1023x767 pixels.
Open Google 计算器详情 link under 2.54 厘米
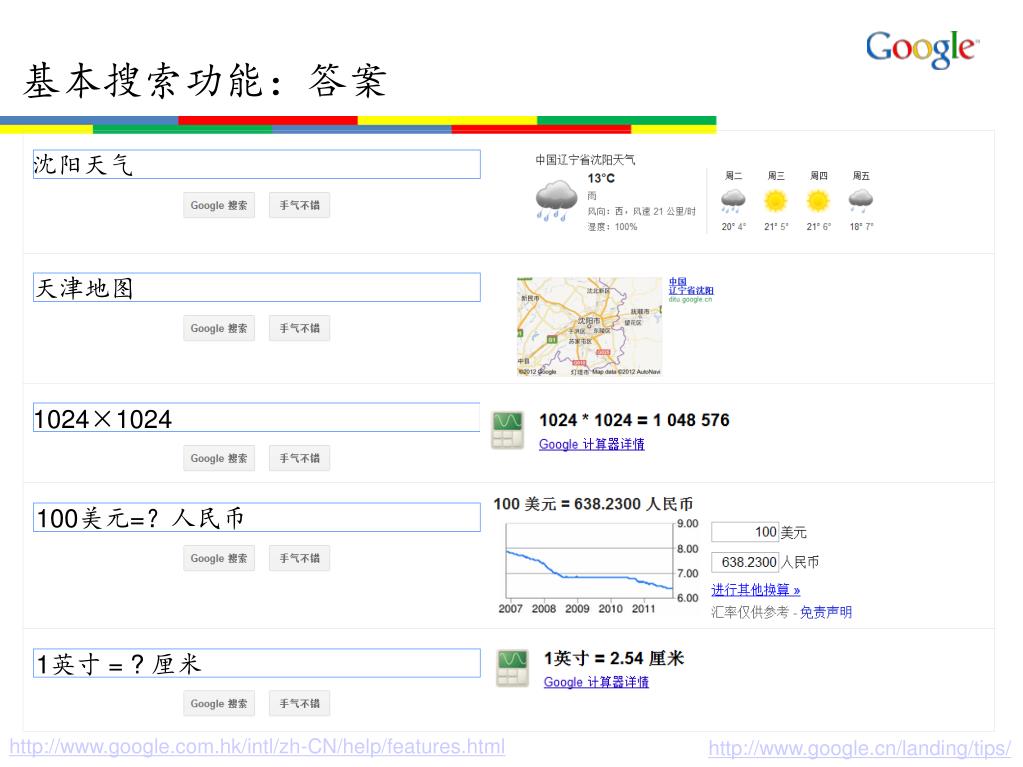point(596,682)
